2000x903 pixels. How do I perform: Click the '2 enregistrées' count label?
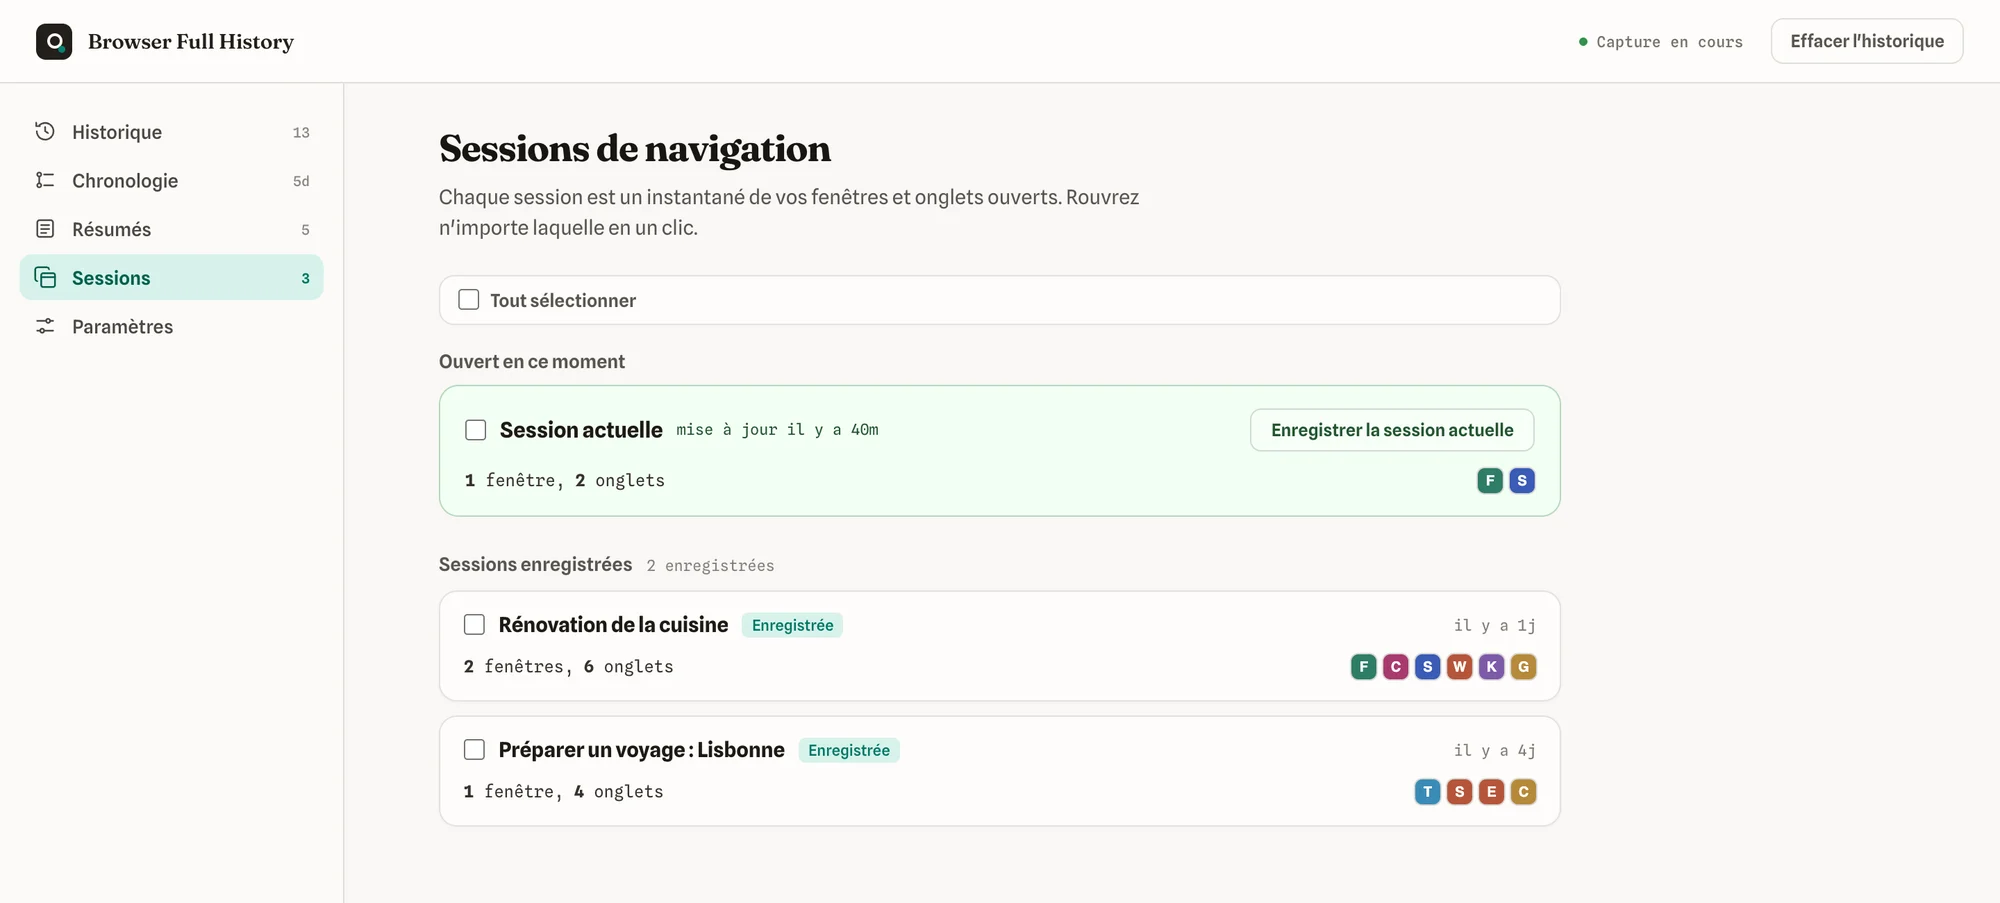(x=710, y=566)
